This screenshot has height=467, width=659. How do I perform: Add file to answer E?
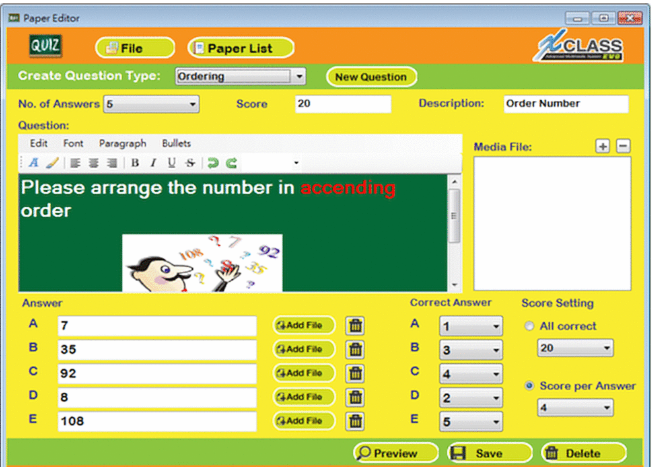tap(304, 421)
